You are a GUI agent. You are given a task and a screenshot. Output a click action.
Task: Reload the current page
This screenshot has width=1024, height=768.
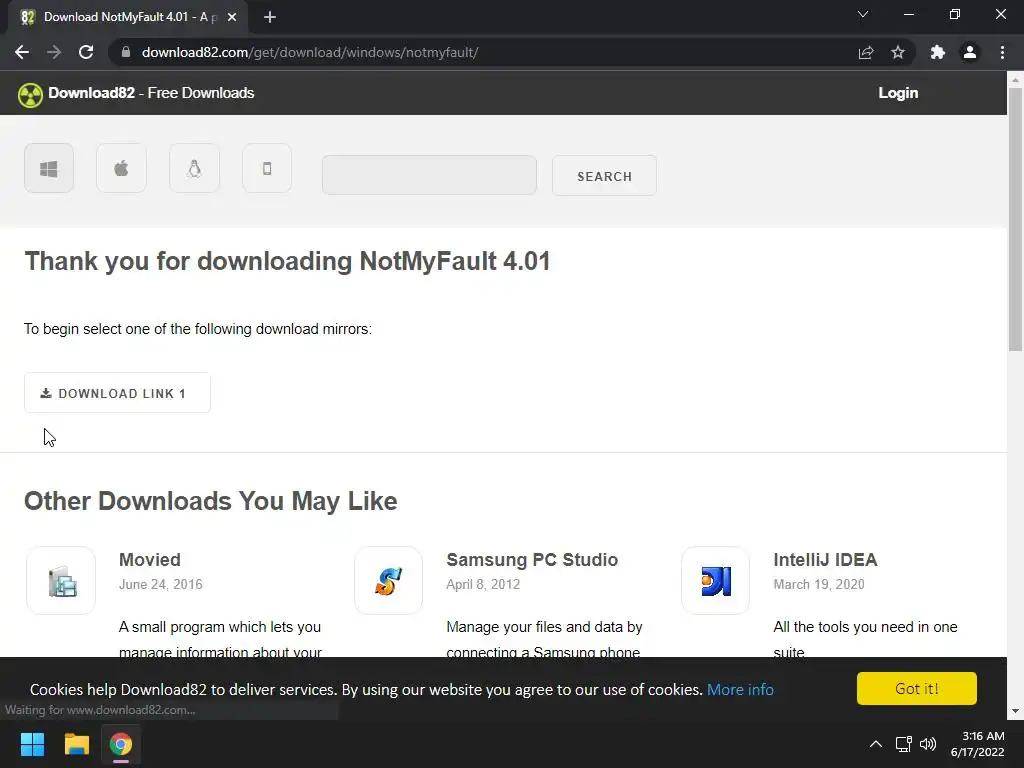click(86, 52)
